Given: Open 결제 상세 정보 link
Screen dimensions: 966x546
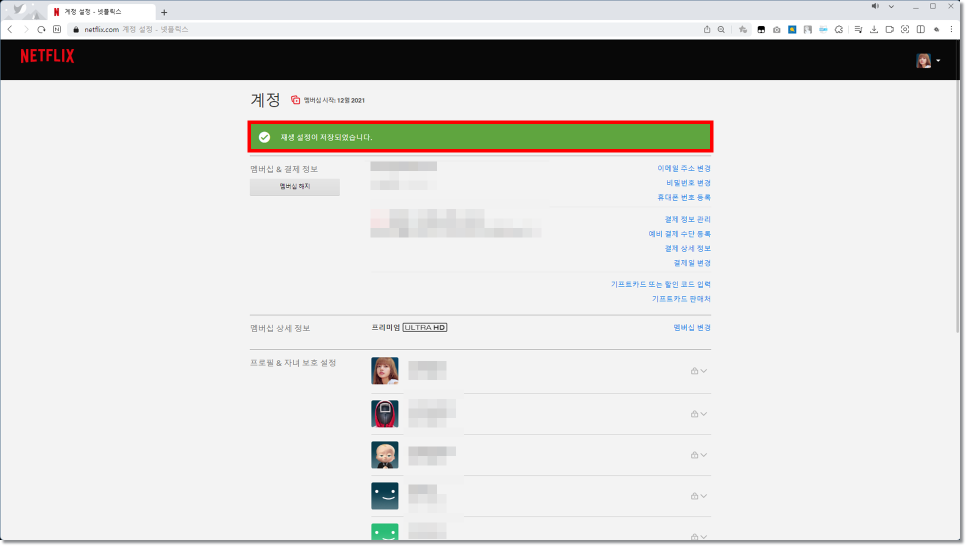Looking at the screenshot, I should [x=688, y=248].
